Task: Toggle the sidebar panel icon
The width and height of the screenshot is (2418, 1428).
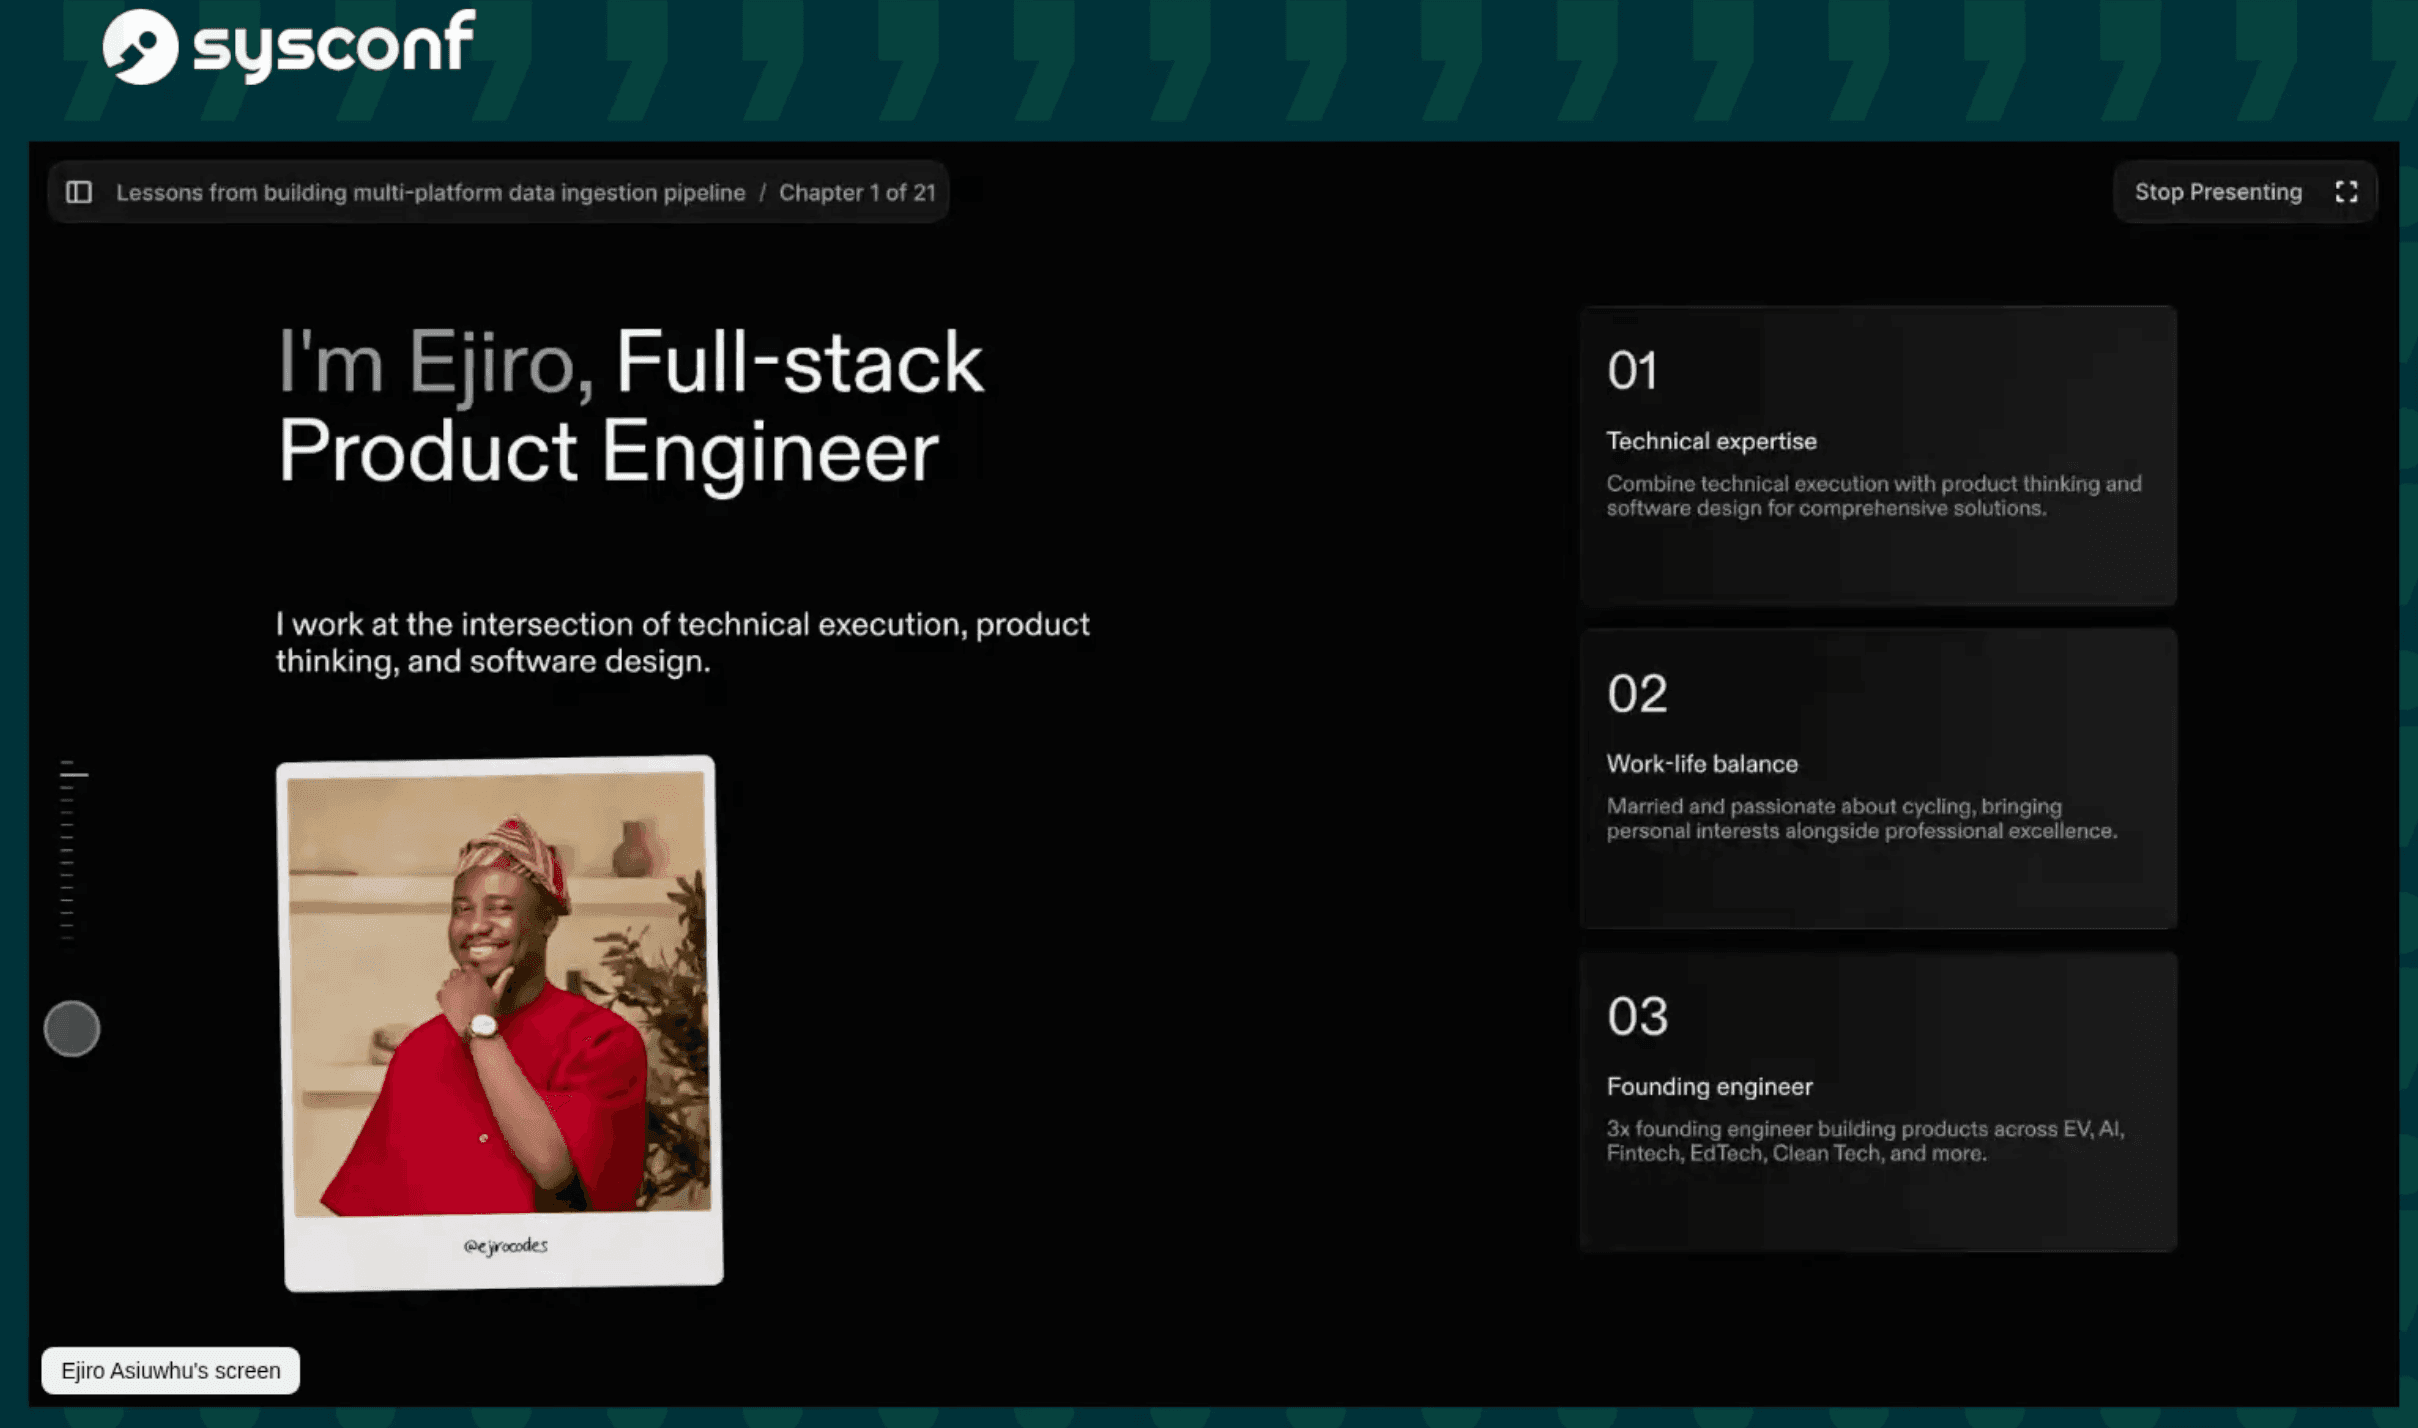Action: [x=79, y=192]
